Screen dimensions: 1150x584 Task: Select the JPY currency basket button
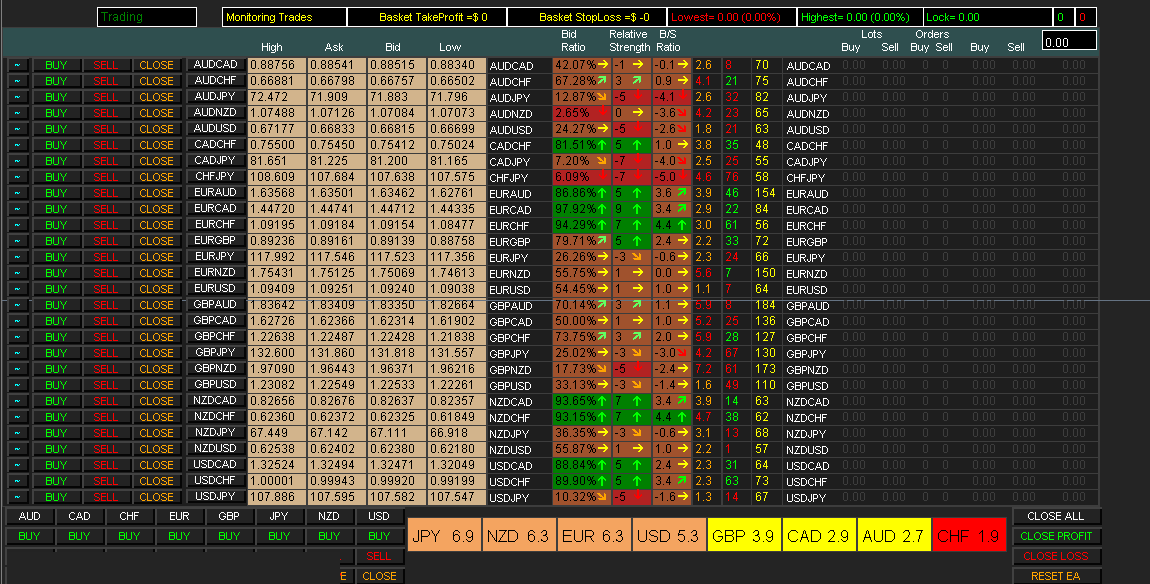point(280,517)
